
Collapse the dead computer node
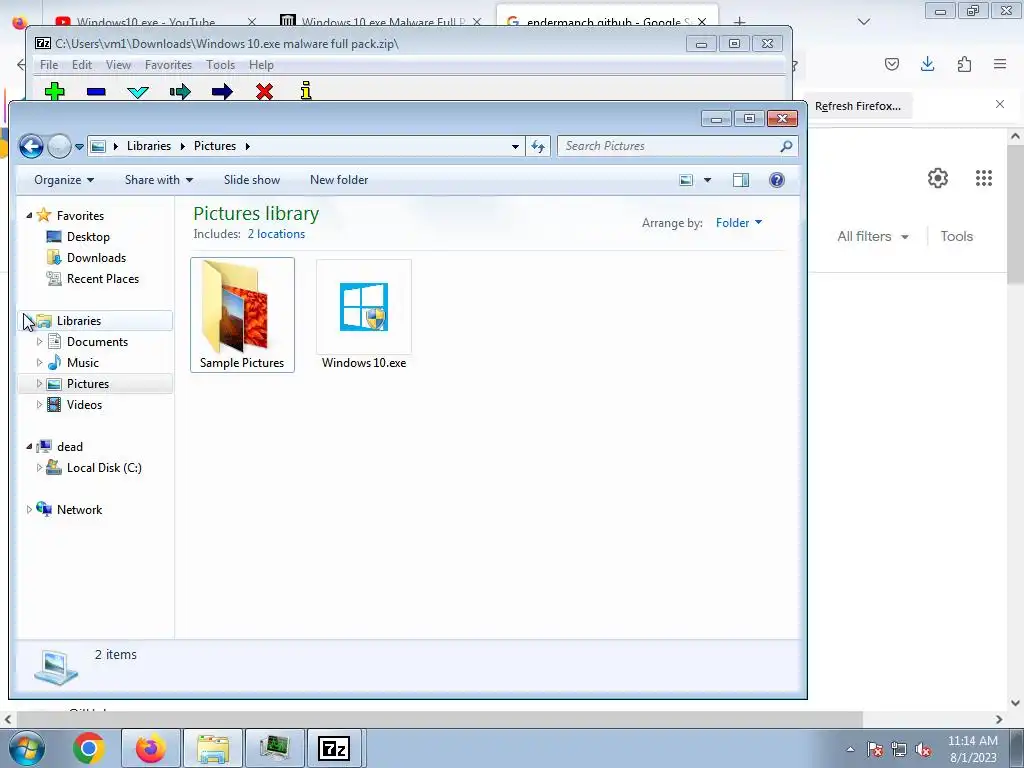coord(29,446)
